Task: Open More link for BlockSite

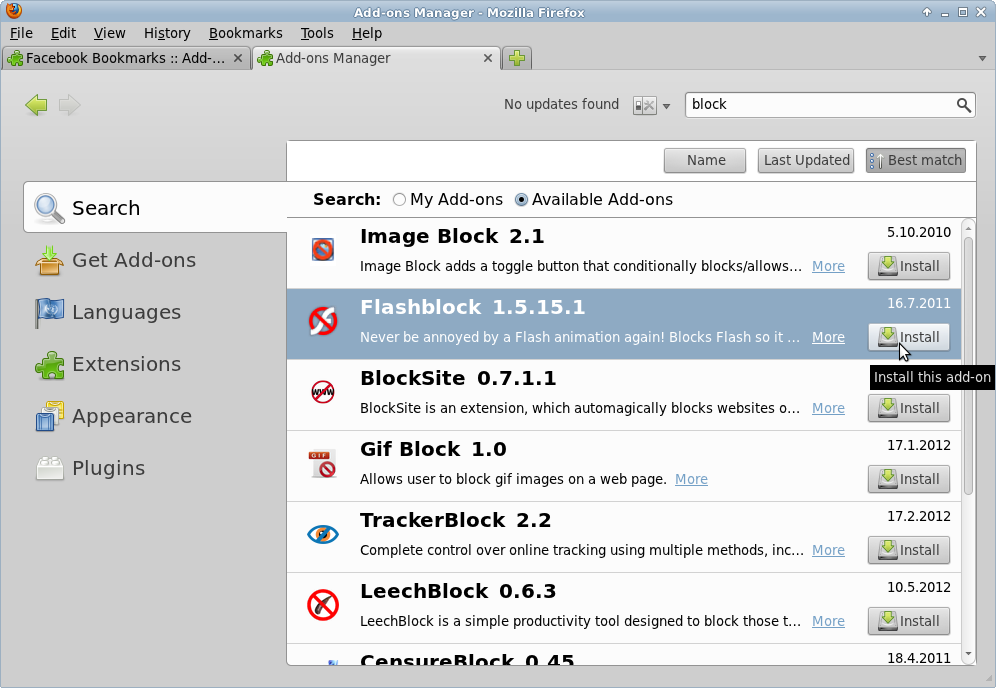Action: [x=828, y=408]
